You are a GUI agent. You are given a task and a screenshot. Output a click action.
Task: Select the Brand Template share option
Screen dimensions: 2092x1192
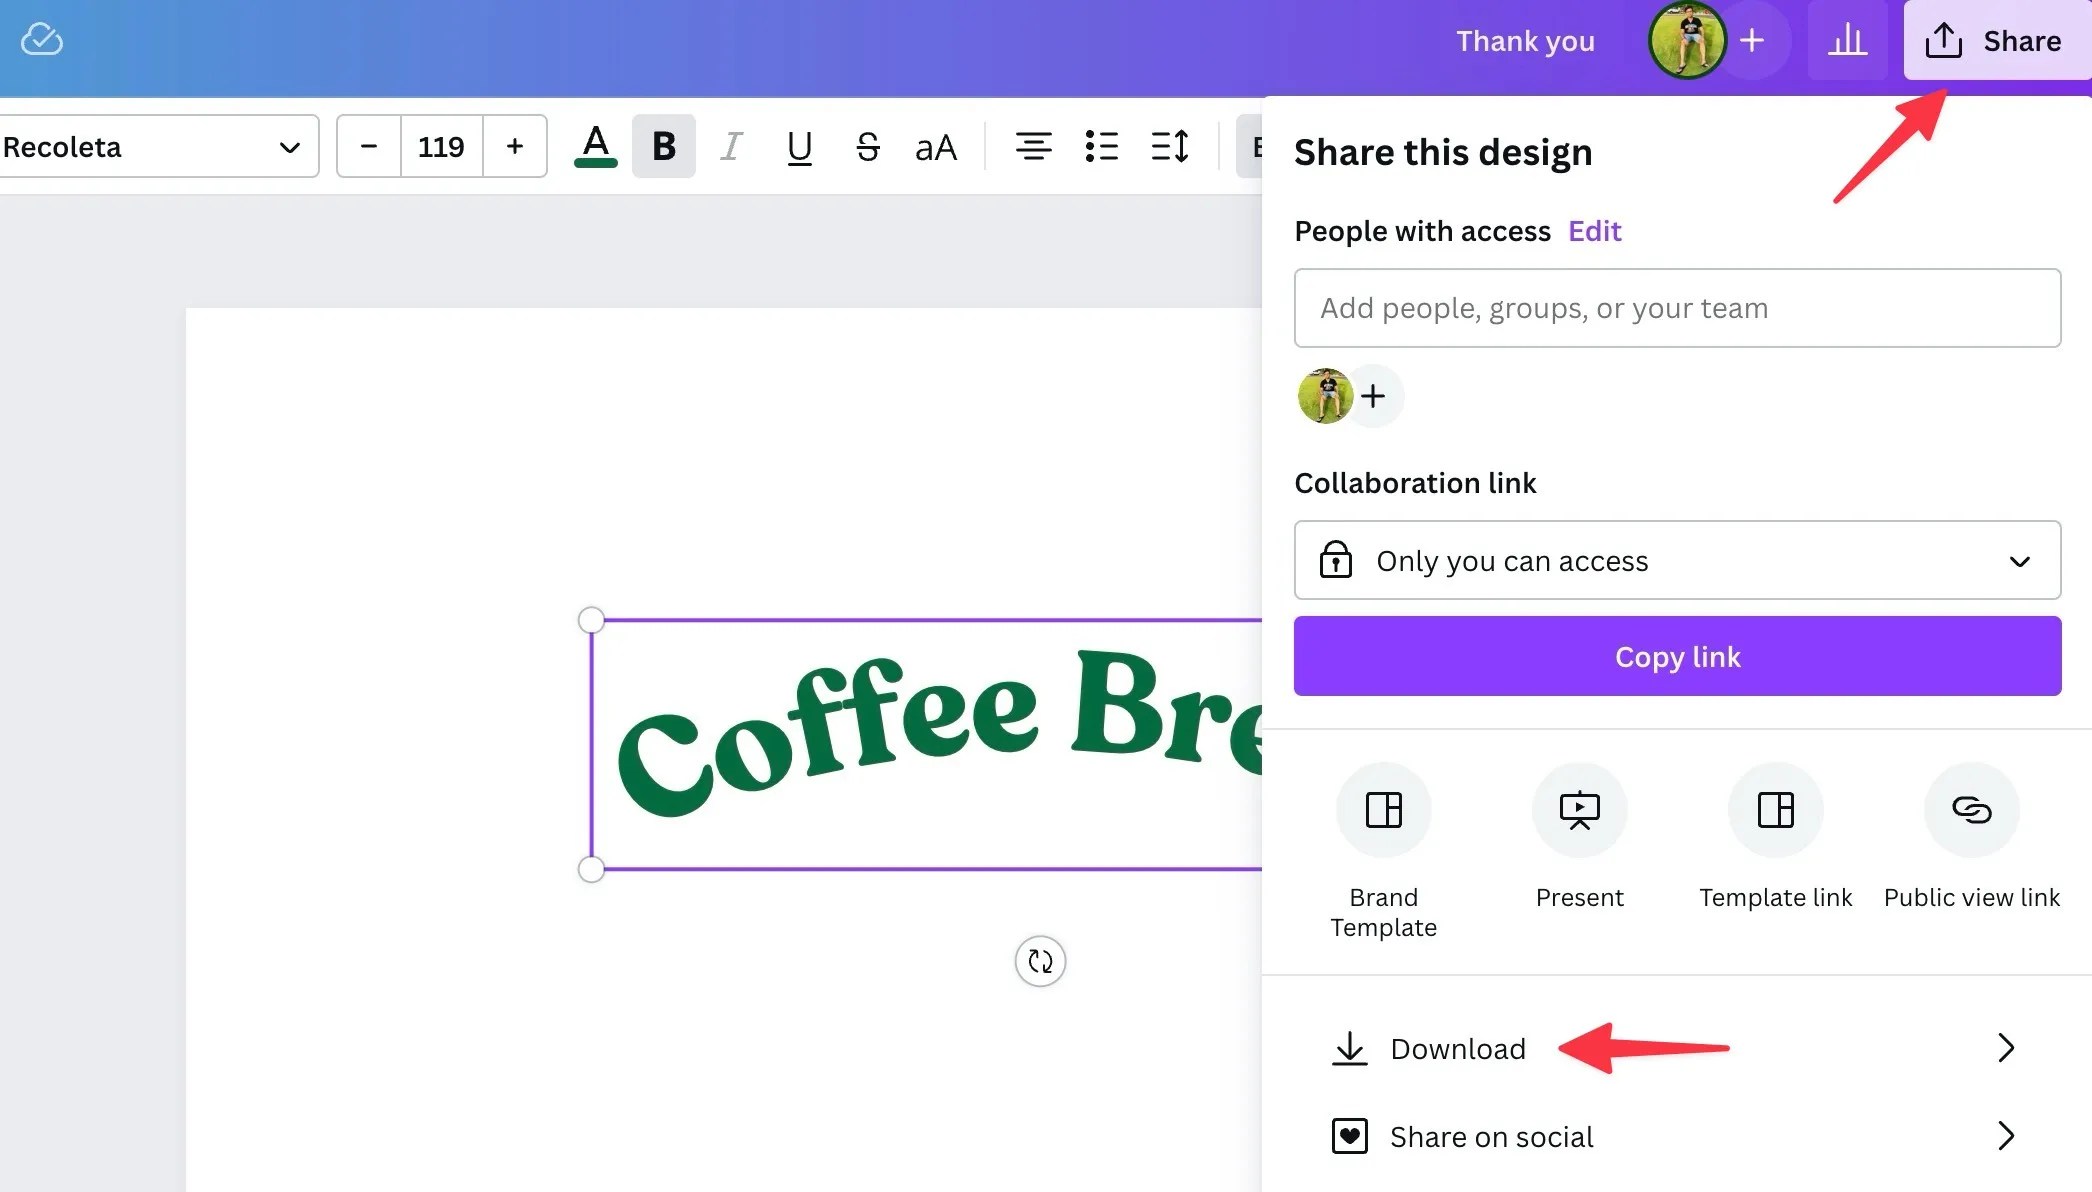pyautogui.click(x=1383, y=810)
